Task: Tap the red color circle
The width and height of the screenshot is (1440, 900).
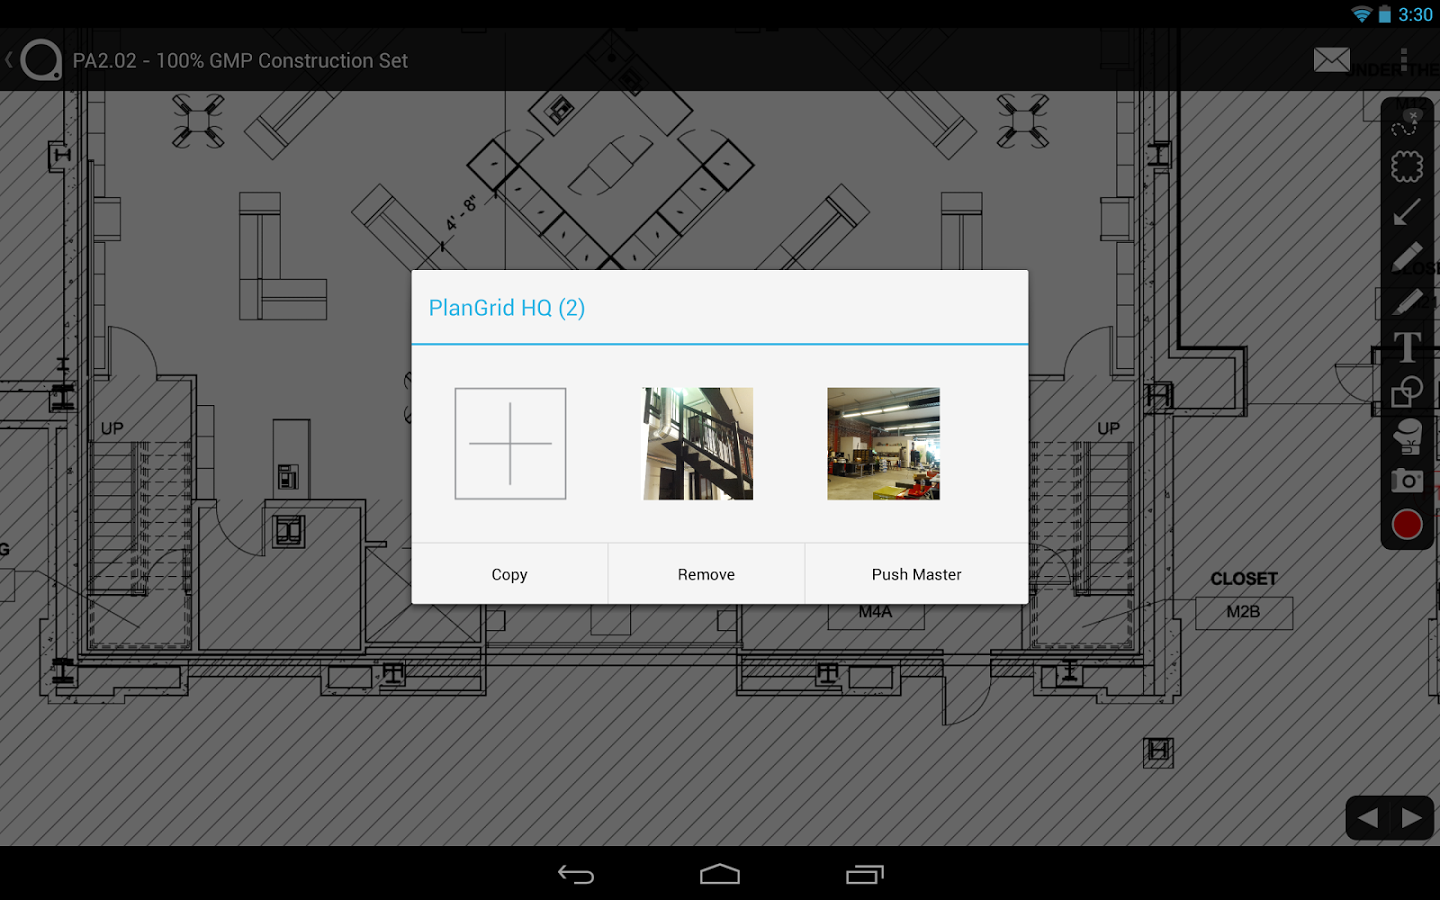Action: (x=1407, y=525)
